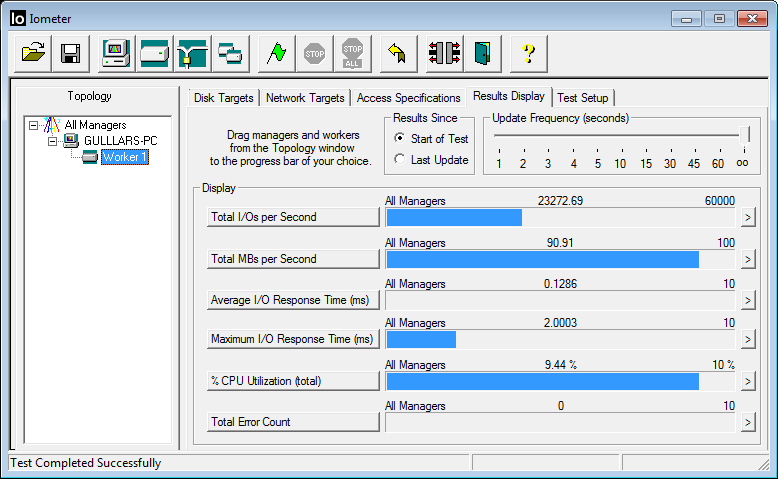
Task: Stop the current test
Action: click(x=315, y=53)
